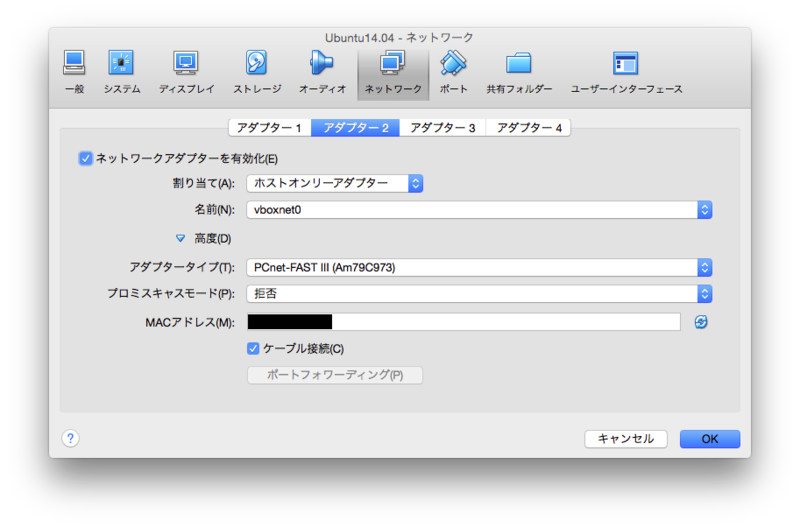800x528 pixels.
Task: Open the ユーザーインターフェース settings icon
Action: (626, 72)
